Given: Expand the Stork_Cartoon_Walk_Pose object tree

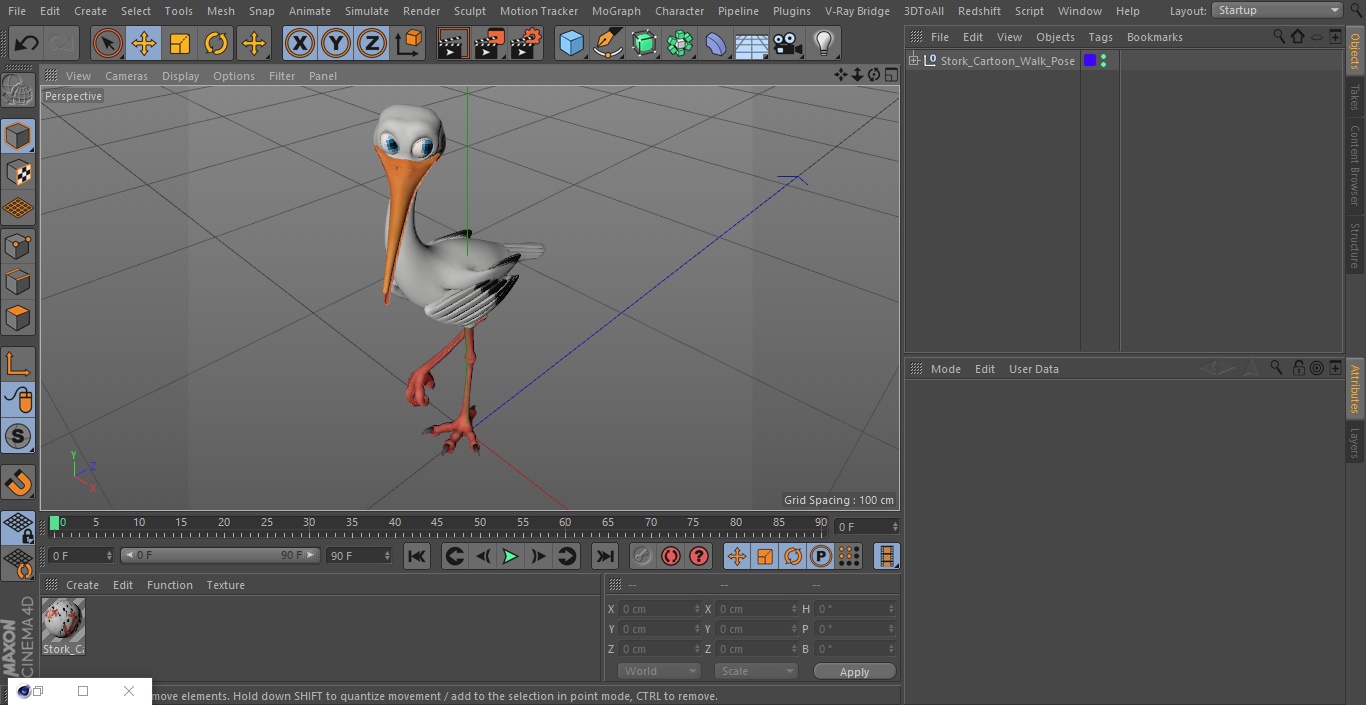Looking at the screenshot, I should tap(913, 61).
